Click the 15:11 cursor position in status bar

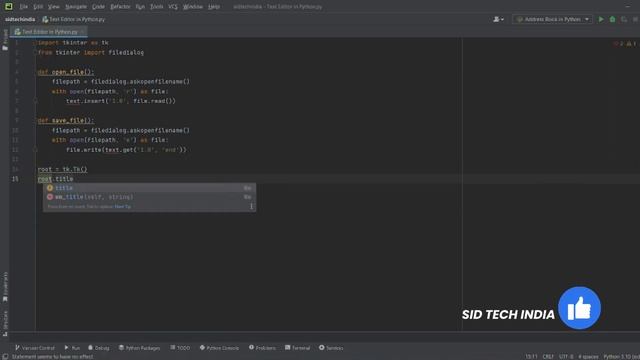pos(531,356)
